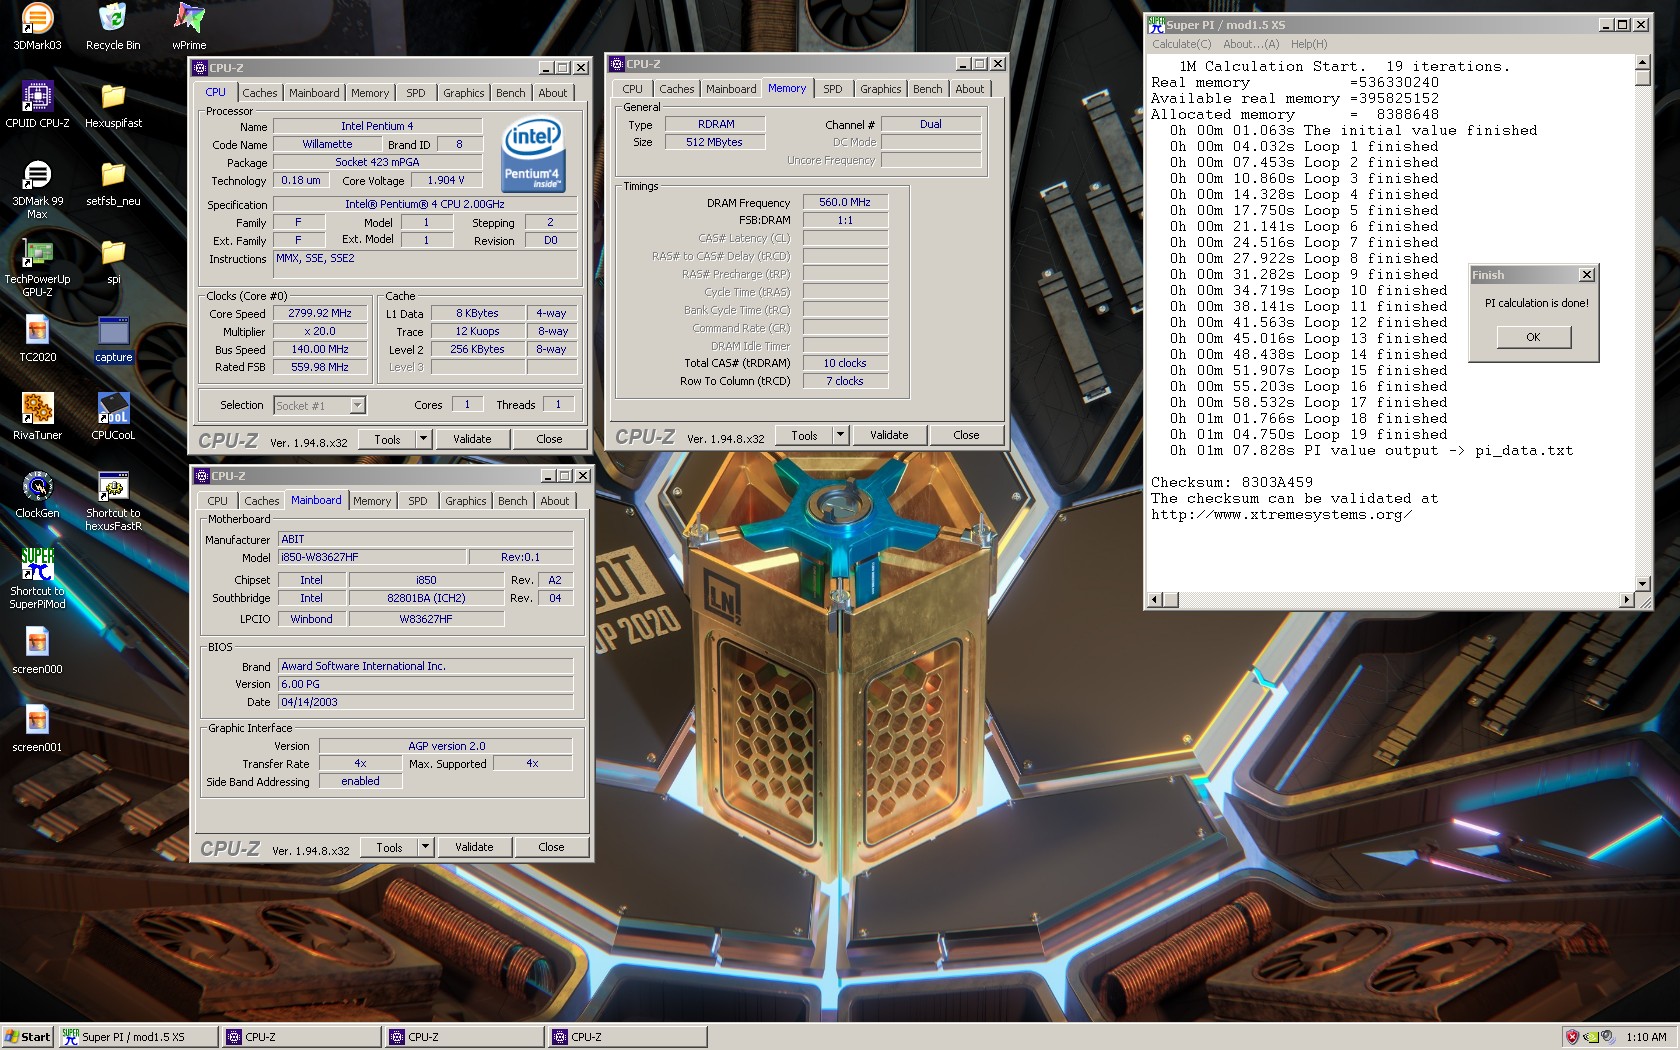Click the Super PI title bar icon

1156,24
